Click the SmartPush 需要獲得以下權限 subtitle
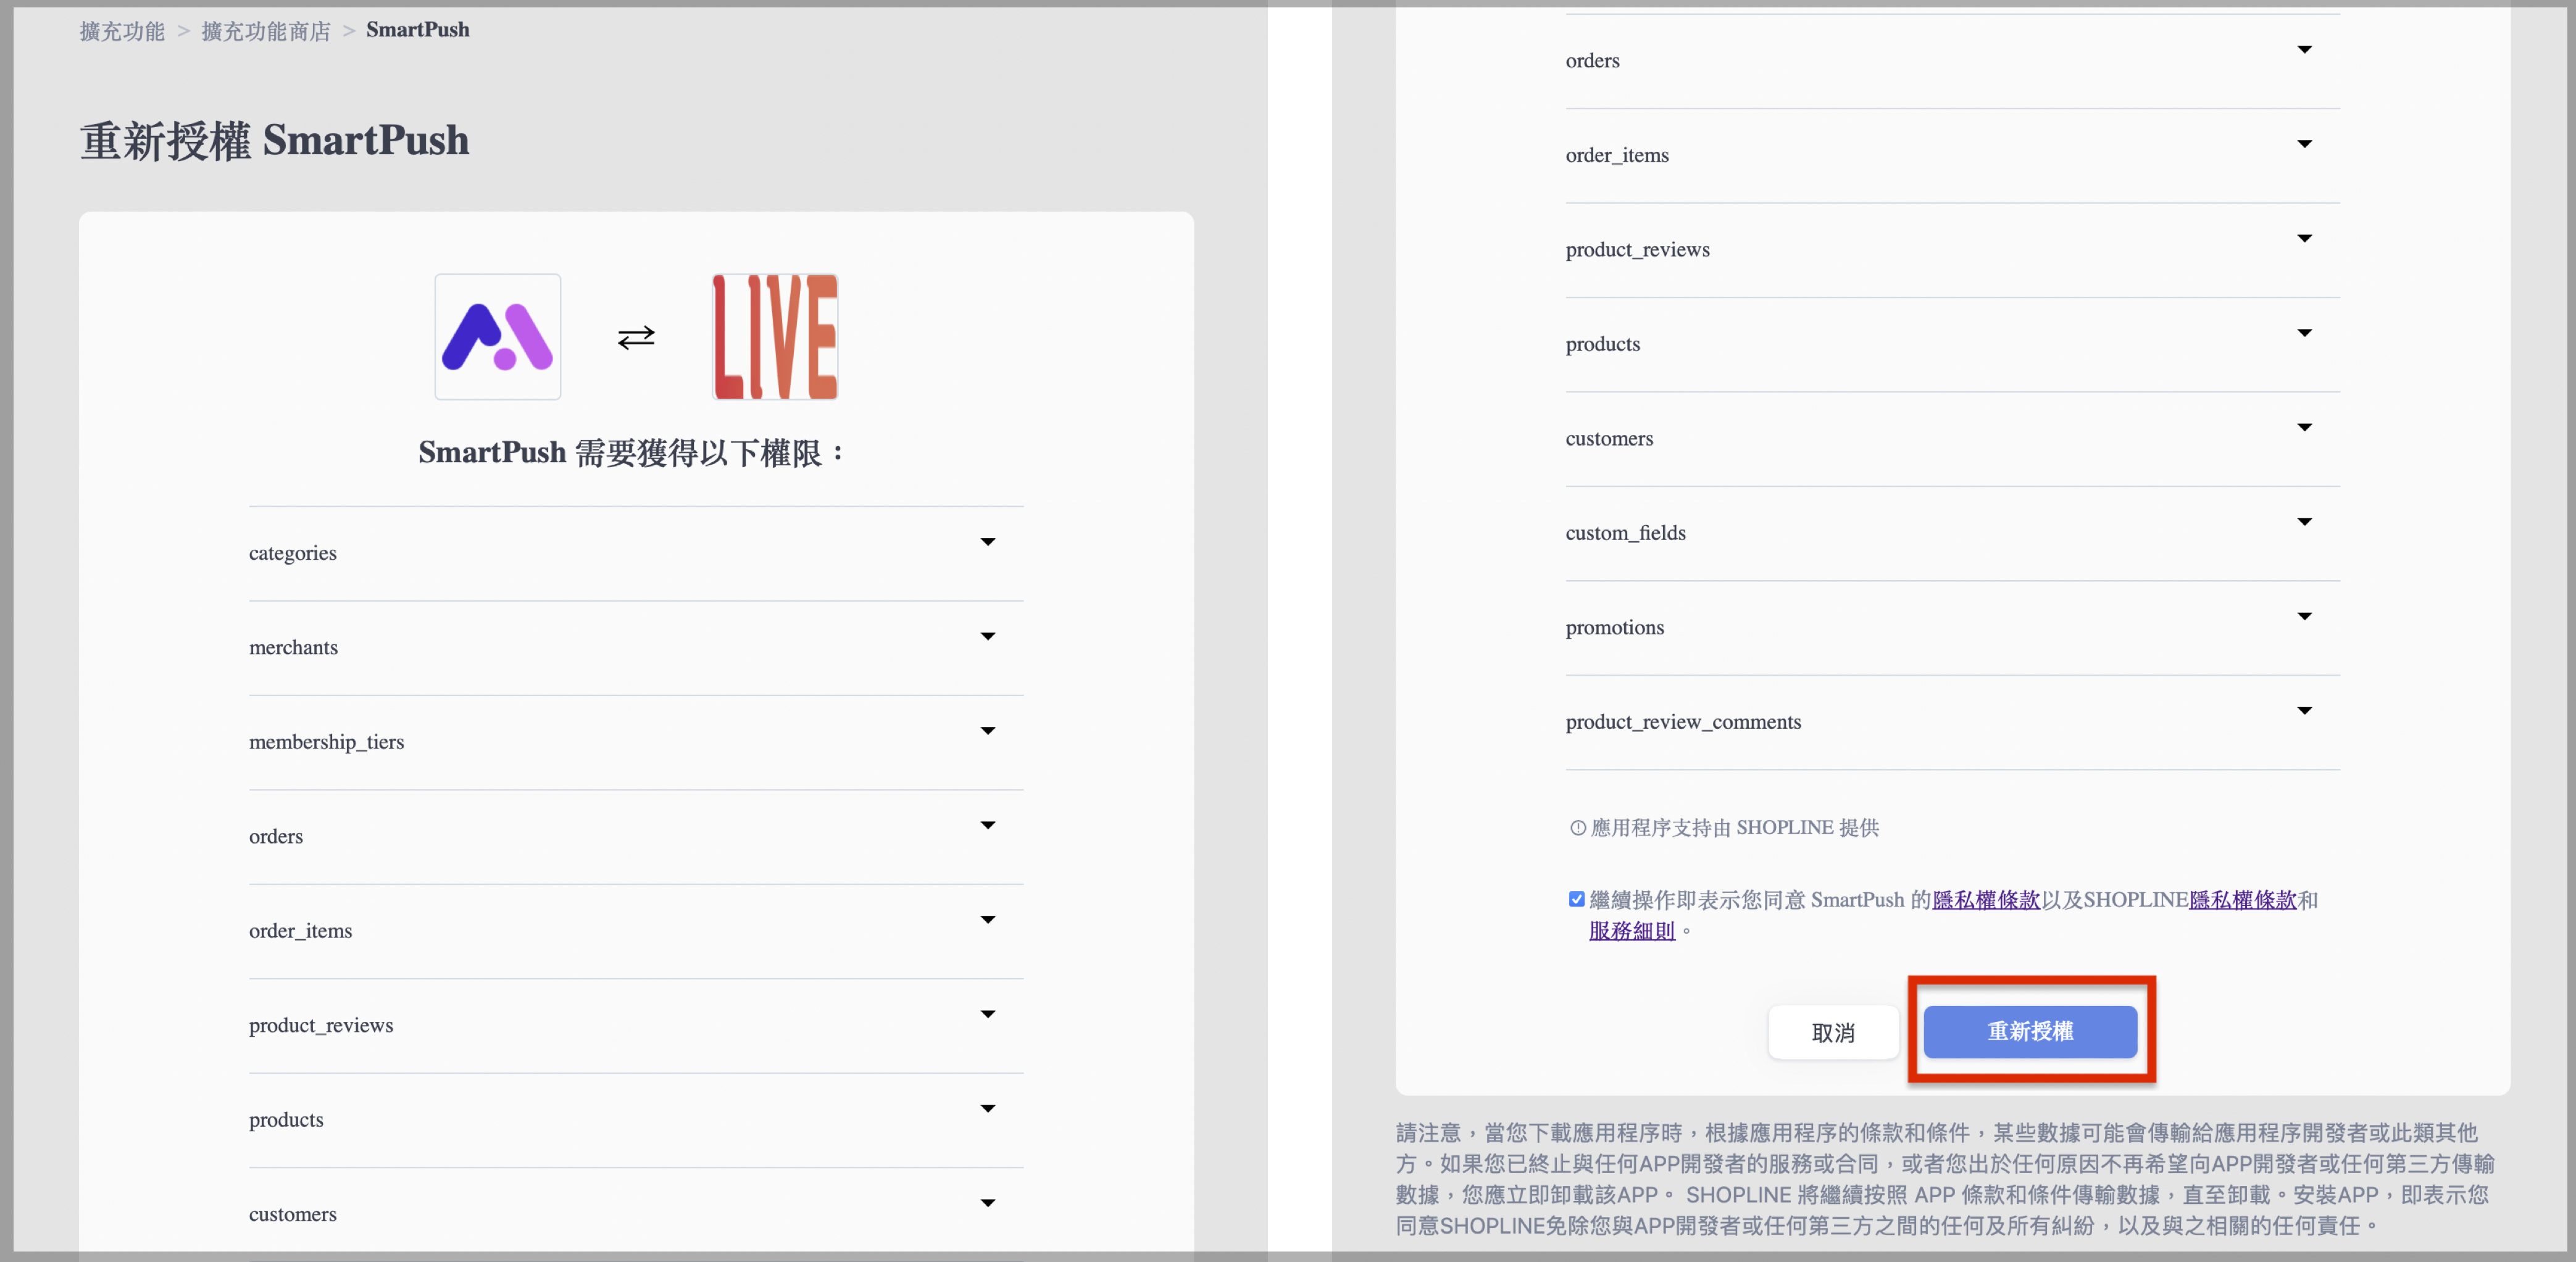This screenshot has width=2576, height=1262. point(632,453)
